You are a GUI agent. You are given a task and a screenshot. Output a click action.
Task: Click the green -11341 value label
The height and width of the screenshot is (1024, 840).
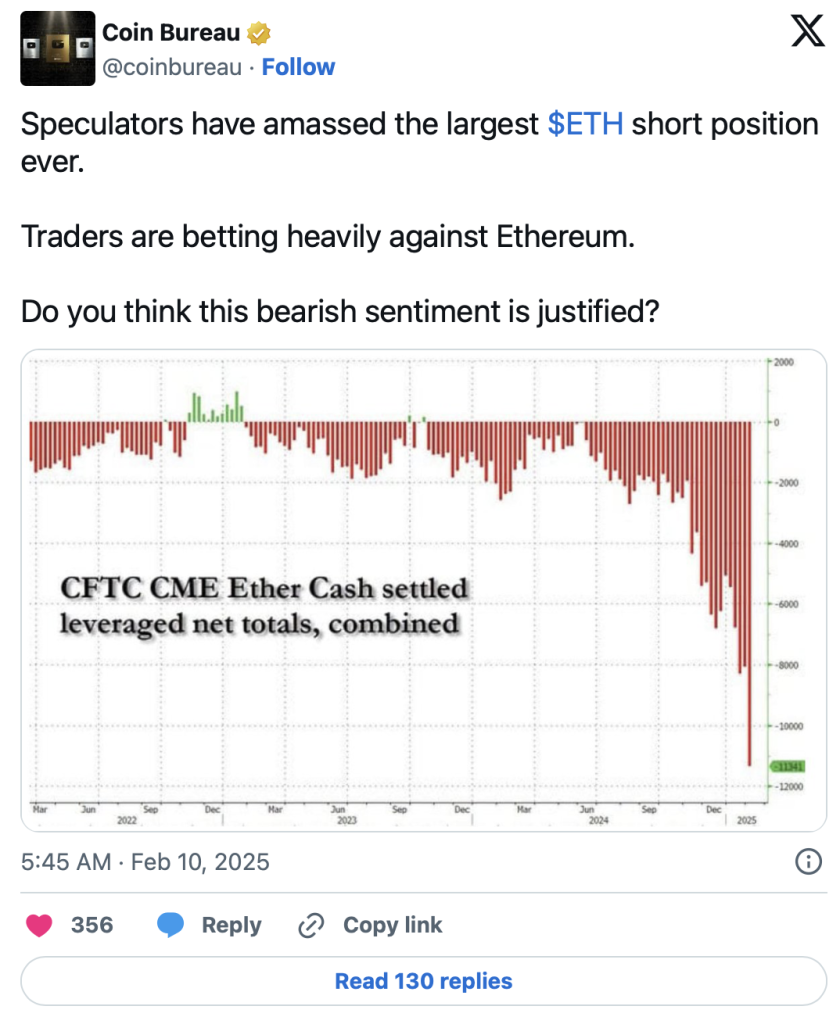[x=788, y=767]
